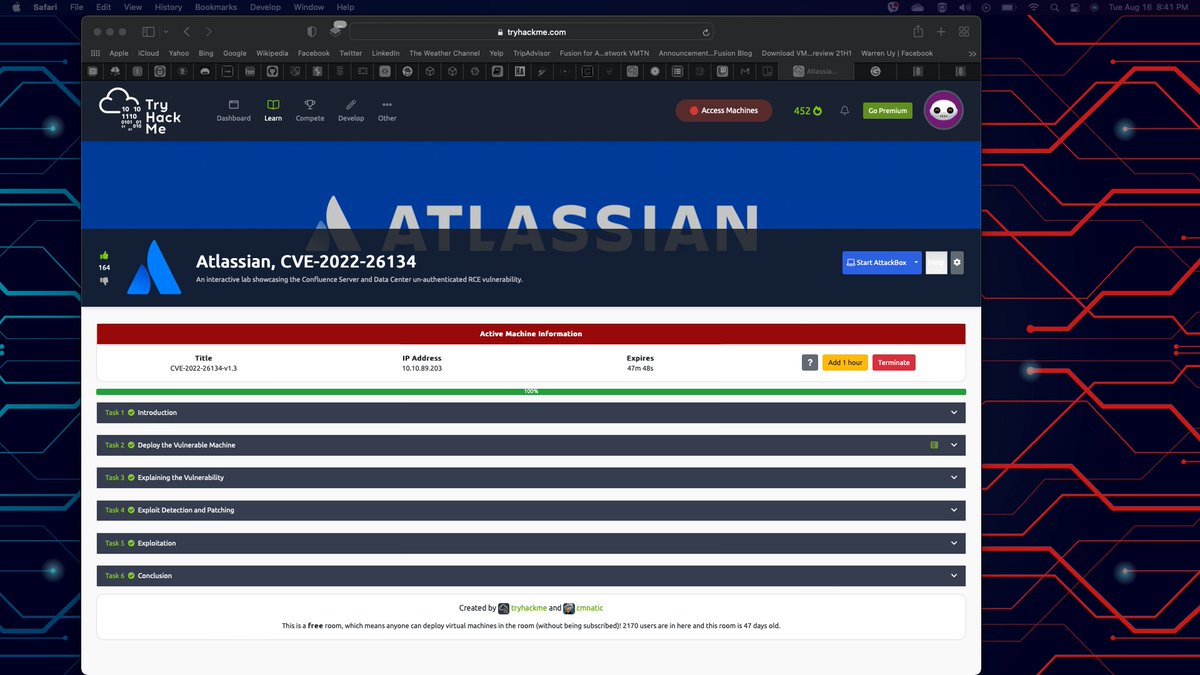Click the 452 streak flame counter
Image resolution: width=1200 pixels, height=675 pixels.
(x=808, y=110)
